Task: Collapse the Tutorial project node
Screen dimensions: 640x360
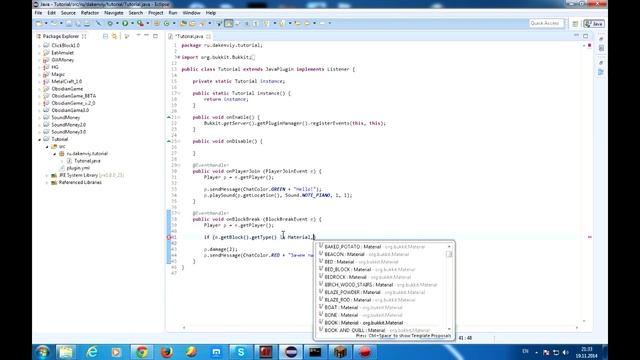Action: coord(40,140)
